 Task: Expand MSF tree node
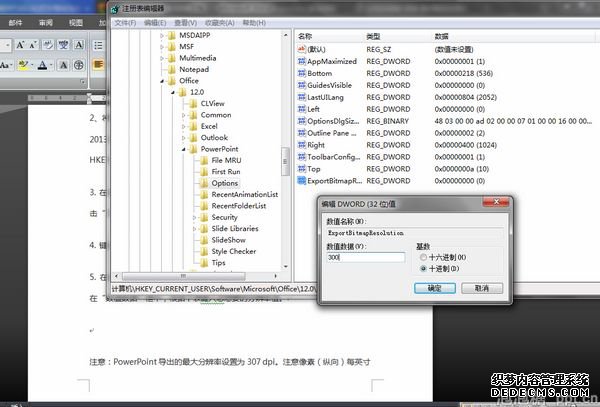tap(162, 47)
